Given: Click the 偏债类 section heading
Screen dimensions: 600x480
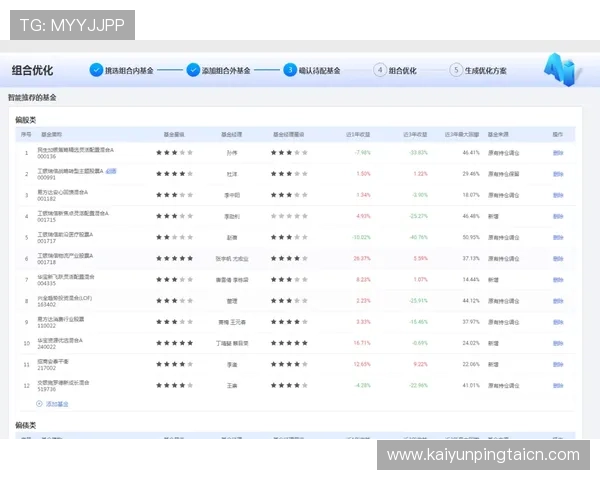Looking at the screenshot, I should point(26,425).
